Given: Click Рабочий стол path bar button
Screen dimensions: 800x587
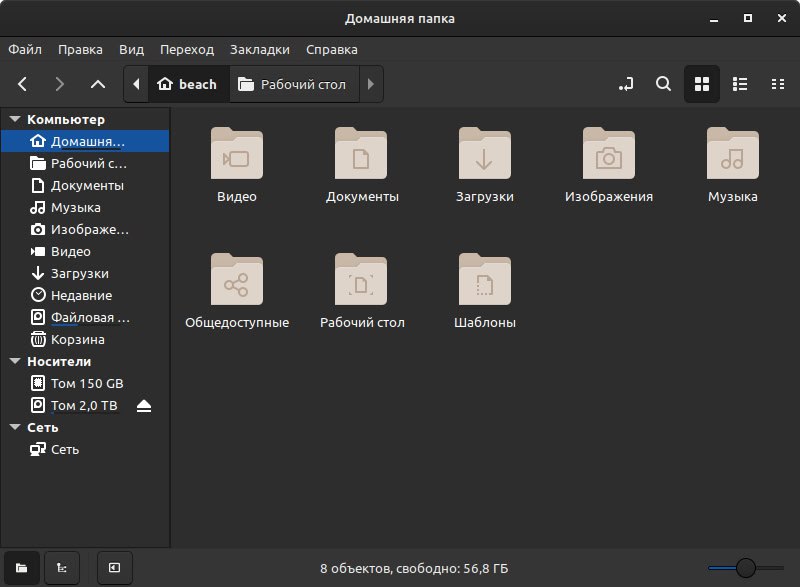Looking at the screenshot, I should coord(292,84).
